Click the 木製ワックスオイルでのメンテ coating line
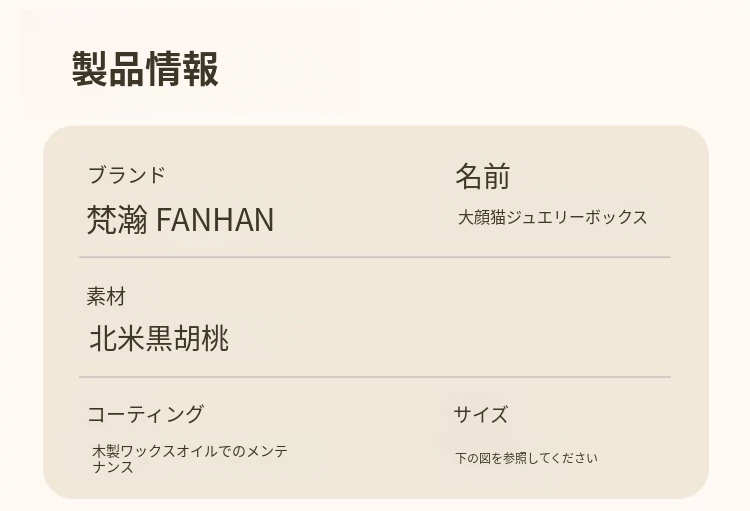 [190, 451]
